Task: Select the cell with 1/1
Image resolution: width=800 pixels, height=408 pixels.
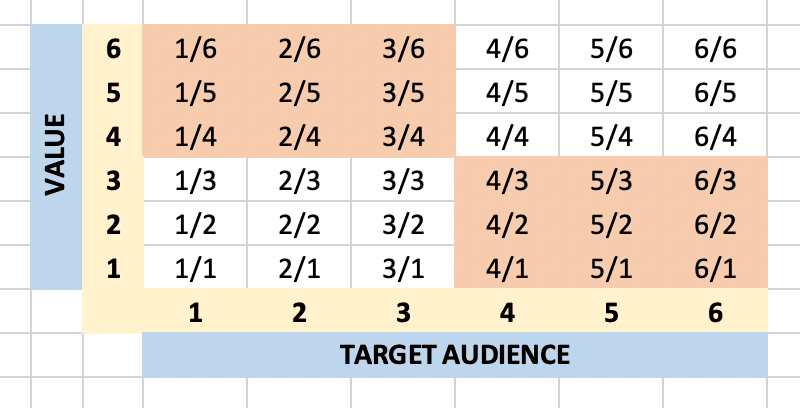Action: pyautogui.click(x=195, y=267)
